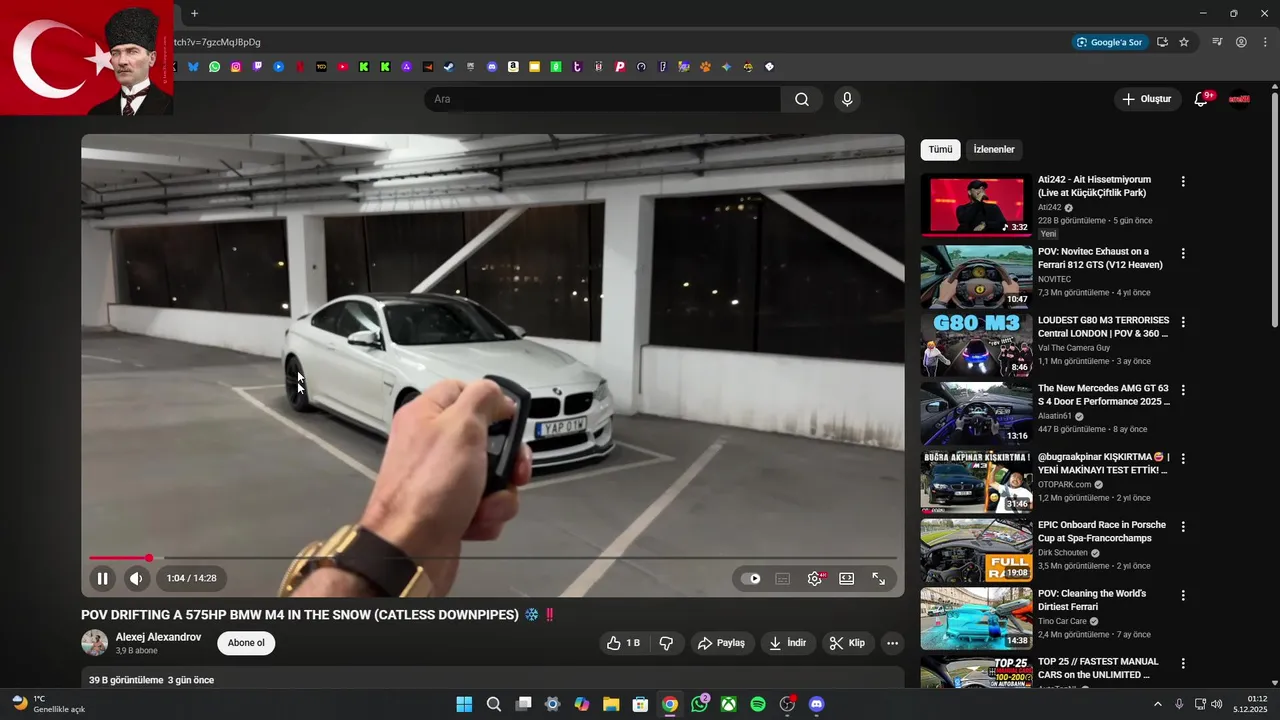This screenshot has height=720, width=1280.
Task: Click the 'Klip' clip button
Action: click(x=847, y=643)
